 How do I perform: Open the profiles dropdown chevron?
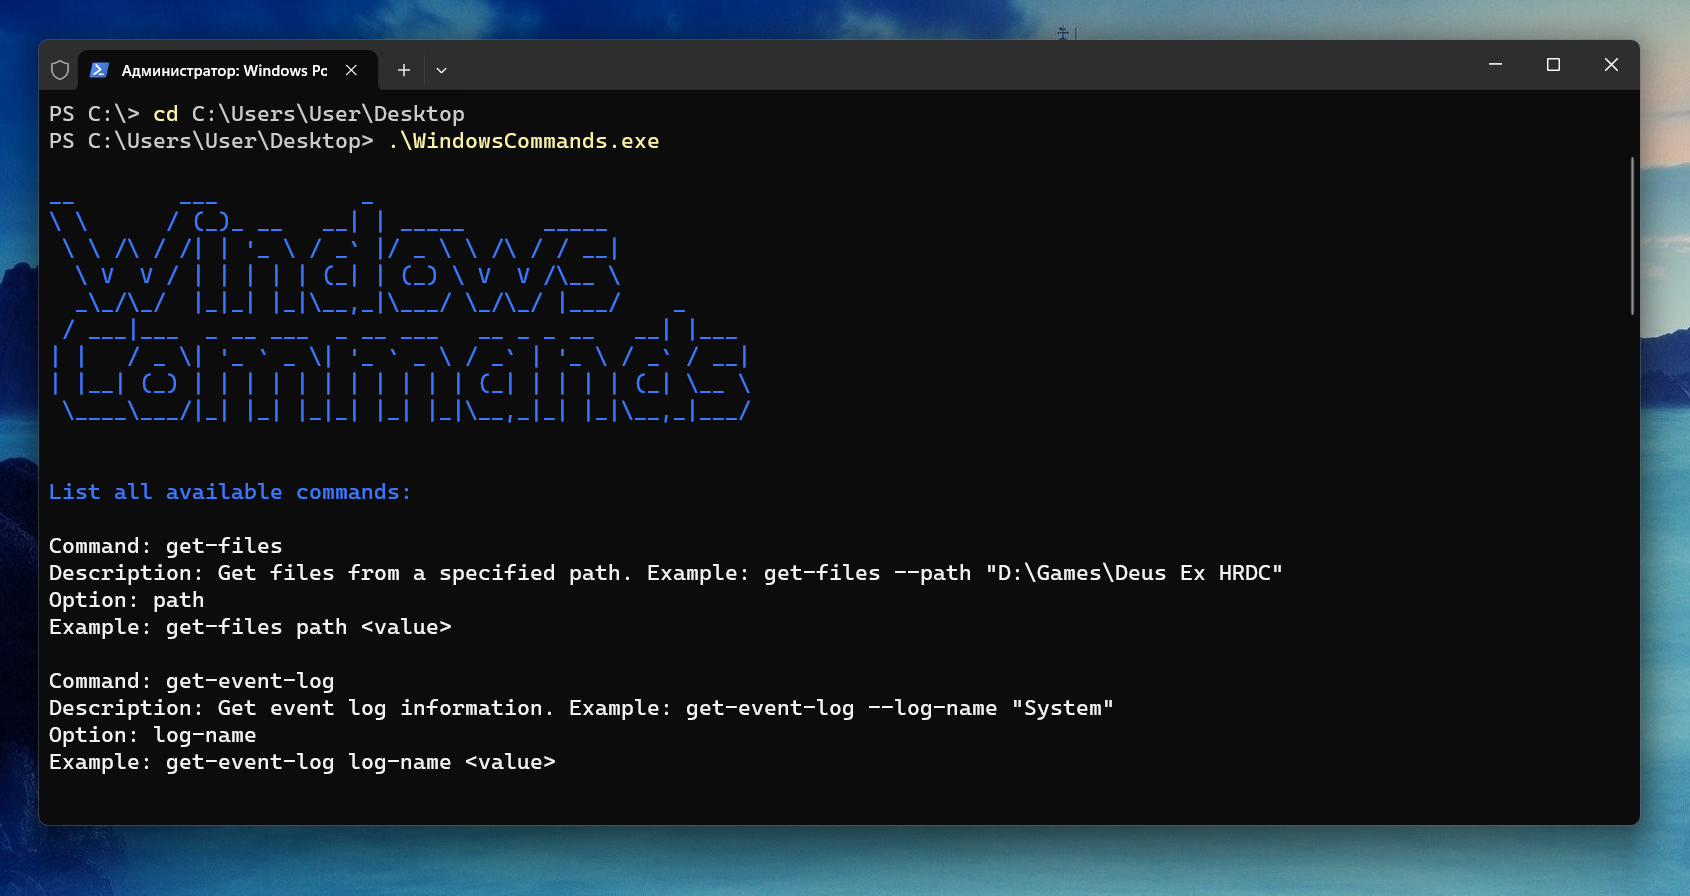(x=441, y=70)
